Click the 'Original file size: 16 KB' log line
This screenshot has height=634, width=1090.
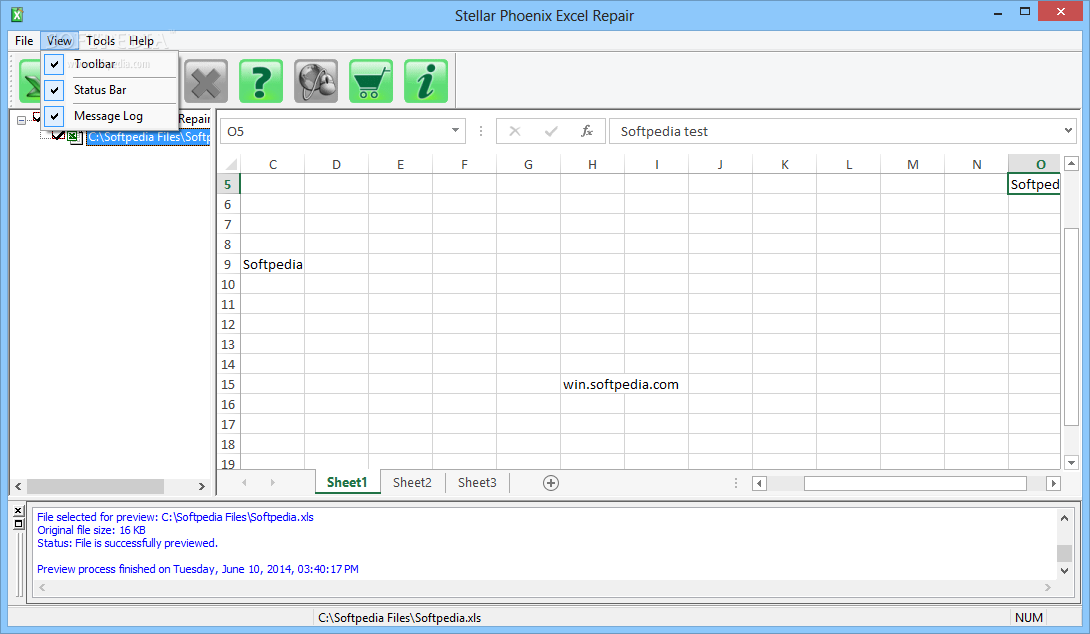(91, 530)
